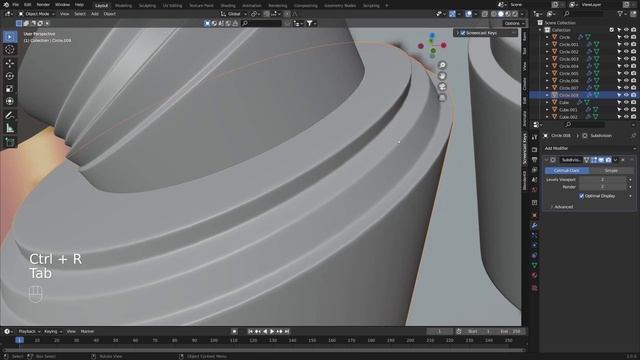Image resolution: width=640 pixels, height=360 pixels.
Task: Switch to the Modeling workspace tab
Action: (123, 6)
